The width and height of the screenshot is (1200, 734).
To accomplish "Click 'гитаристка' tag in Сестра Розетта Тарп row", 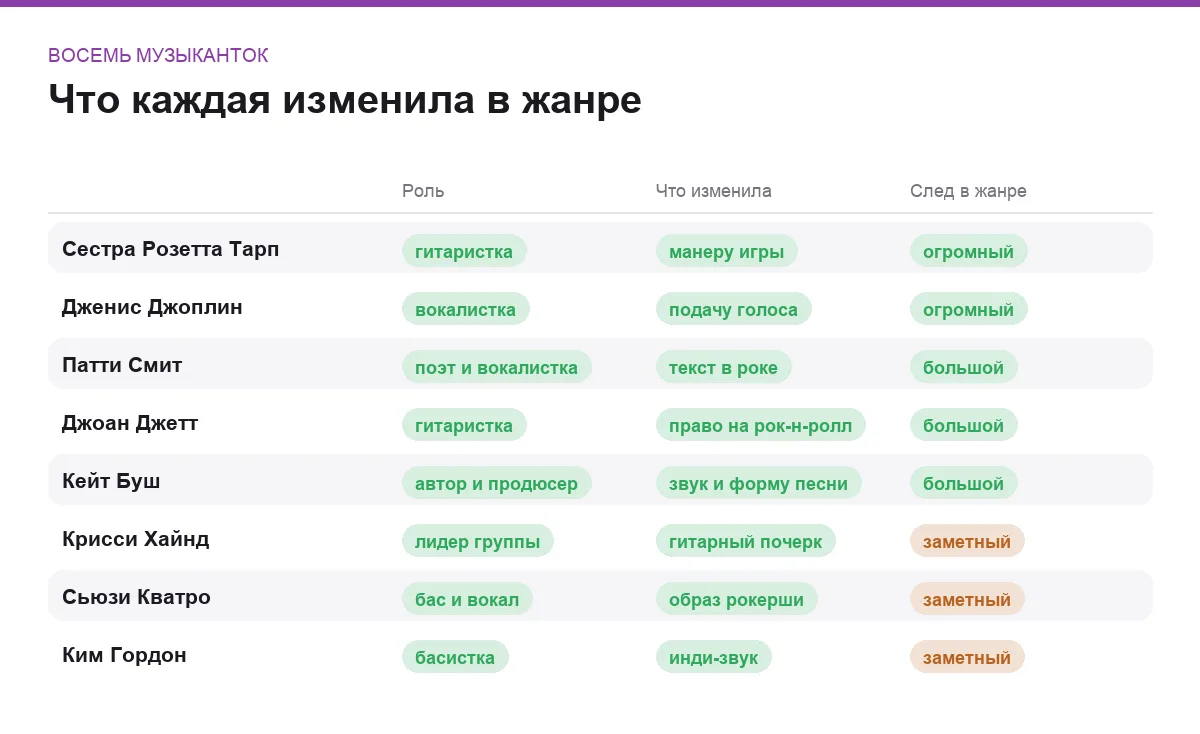I will pyautogui.click(x=464, y=251).
